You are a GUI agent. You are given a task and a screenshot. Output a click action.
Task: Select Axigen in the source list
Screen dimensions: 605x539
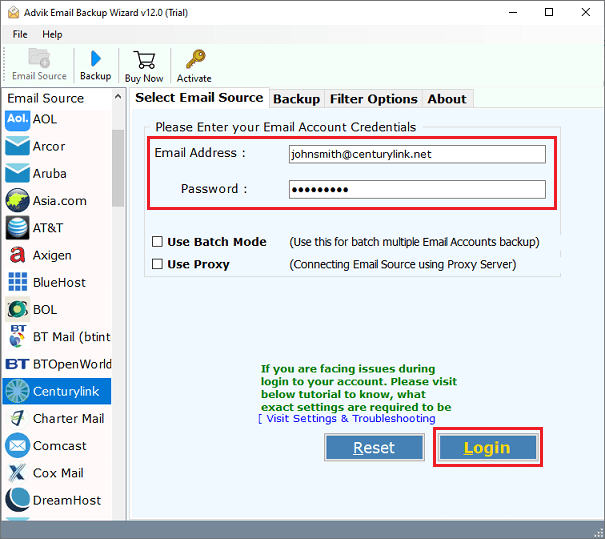tap(52, 255)
